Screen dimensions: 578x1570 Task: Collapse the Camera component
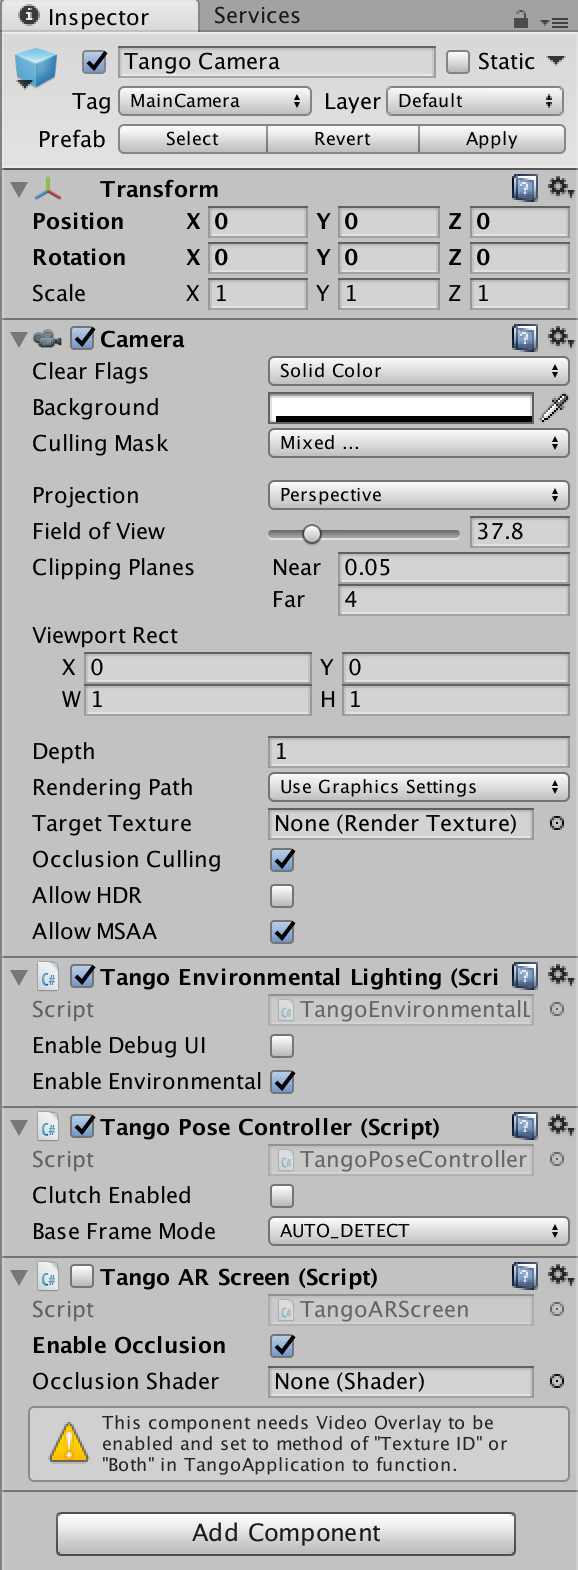click(19, 339)
